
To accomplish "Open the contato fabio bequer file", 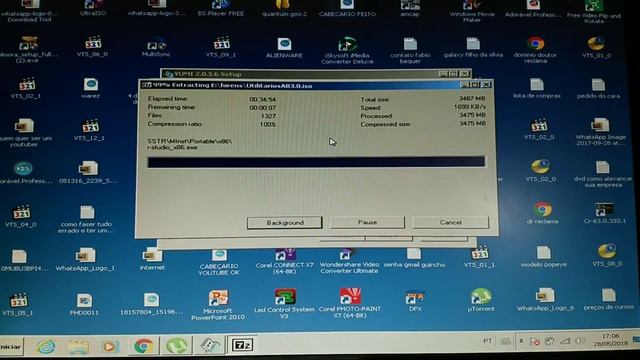I will tap(410, 51).
